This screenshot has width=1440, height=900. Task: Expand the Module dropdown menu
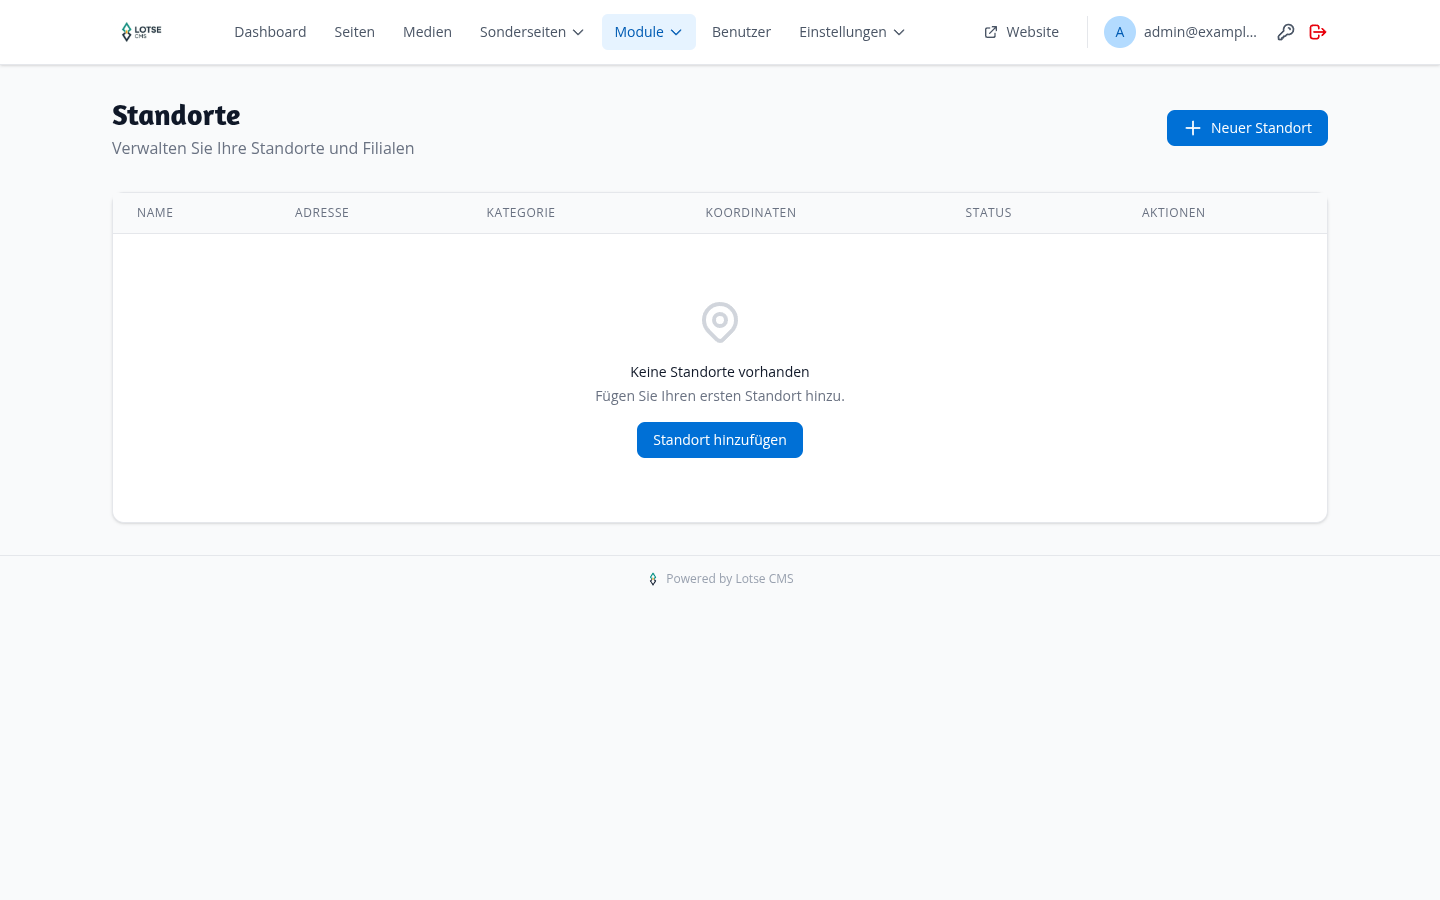649,32
